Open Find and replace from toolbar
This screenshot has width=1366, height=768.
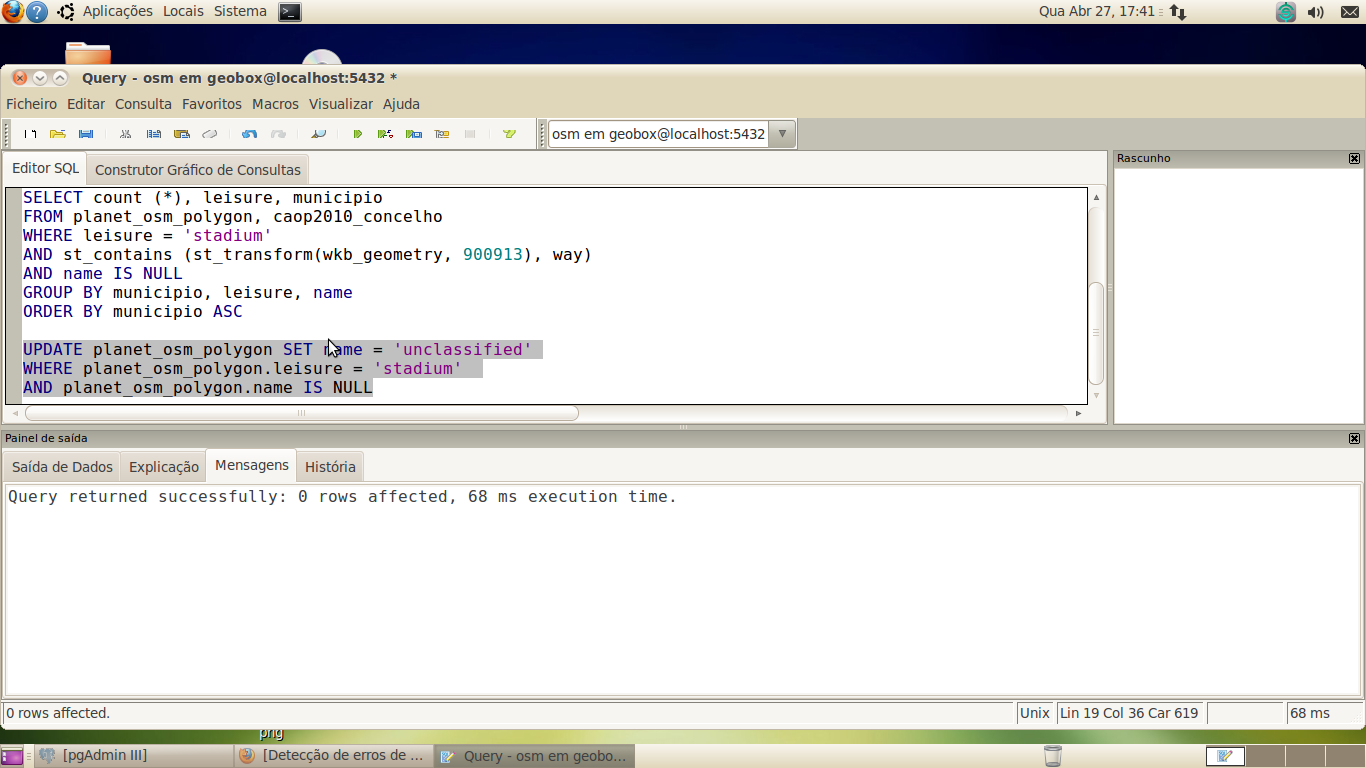318,134
